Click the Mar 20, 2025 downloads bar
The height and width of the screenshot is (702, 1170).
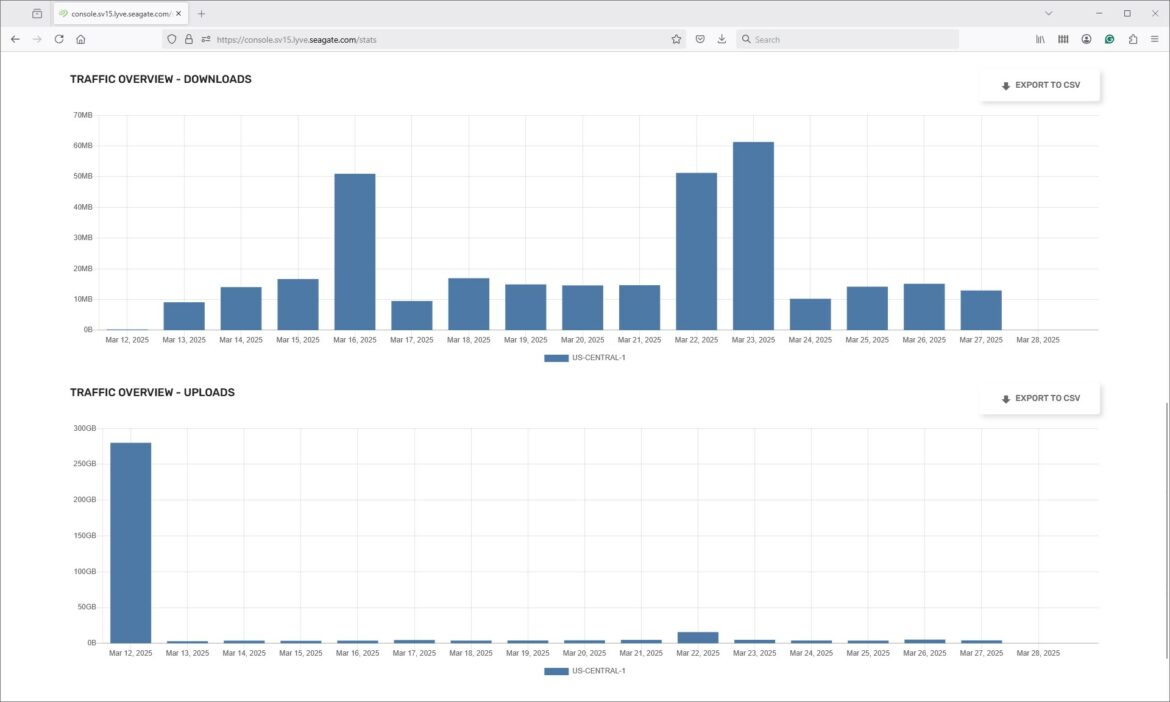point(582,307)
